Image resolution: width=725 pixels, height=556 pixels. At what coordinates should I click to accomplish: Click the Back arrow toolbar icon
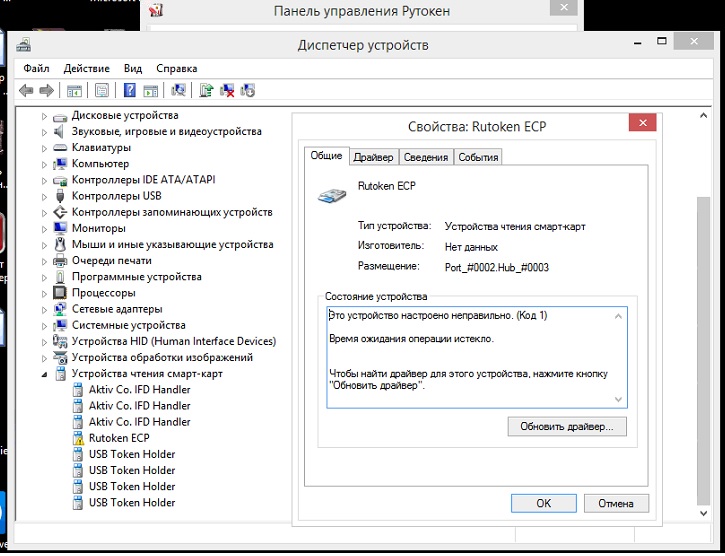[26, 91]
